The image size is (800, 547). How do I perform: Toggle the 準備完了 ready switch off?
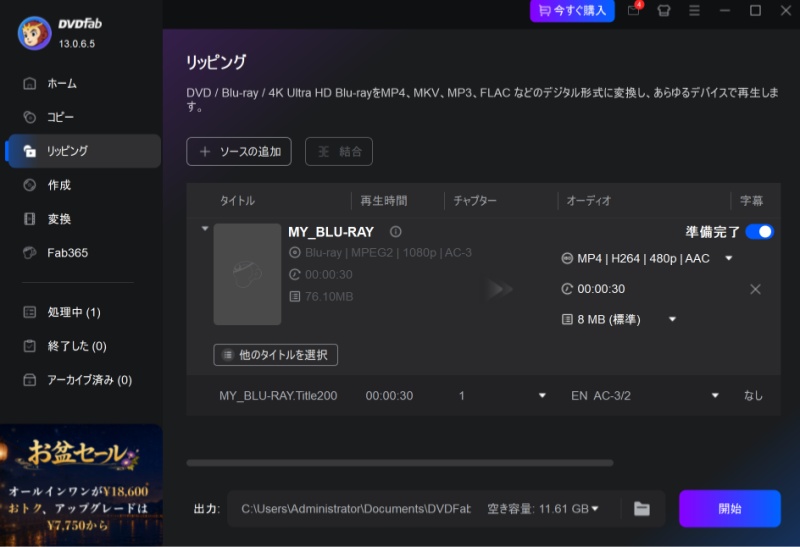pyautogui.click(x=759, y=232)
